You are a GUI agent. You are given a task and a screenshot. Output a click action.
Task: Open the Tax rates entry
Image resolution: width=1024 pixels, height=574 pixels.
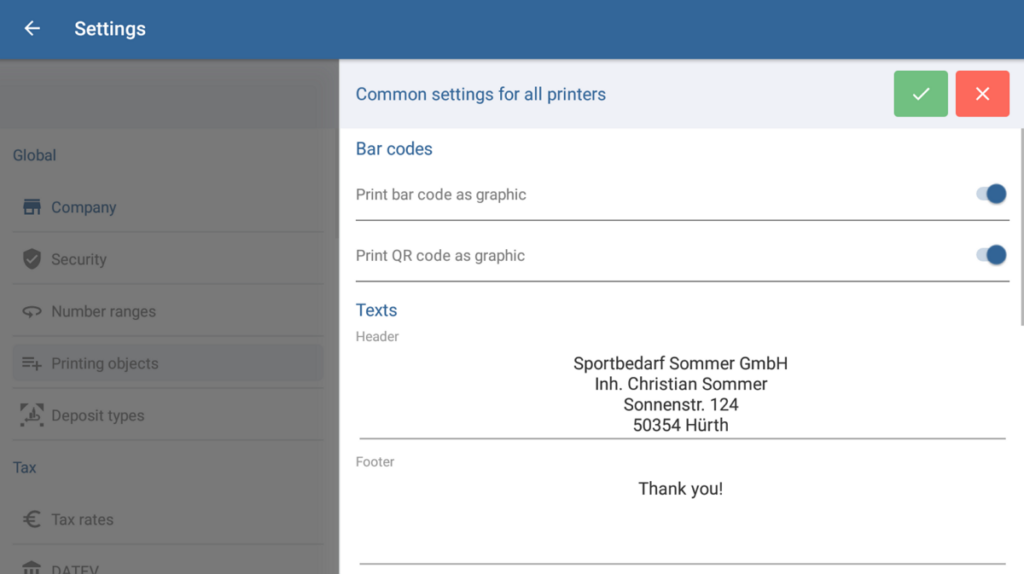point(83,520)
